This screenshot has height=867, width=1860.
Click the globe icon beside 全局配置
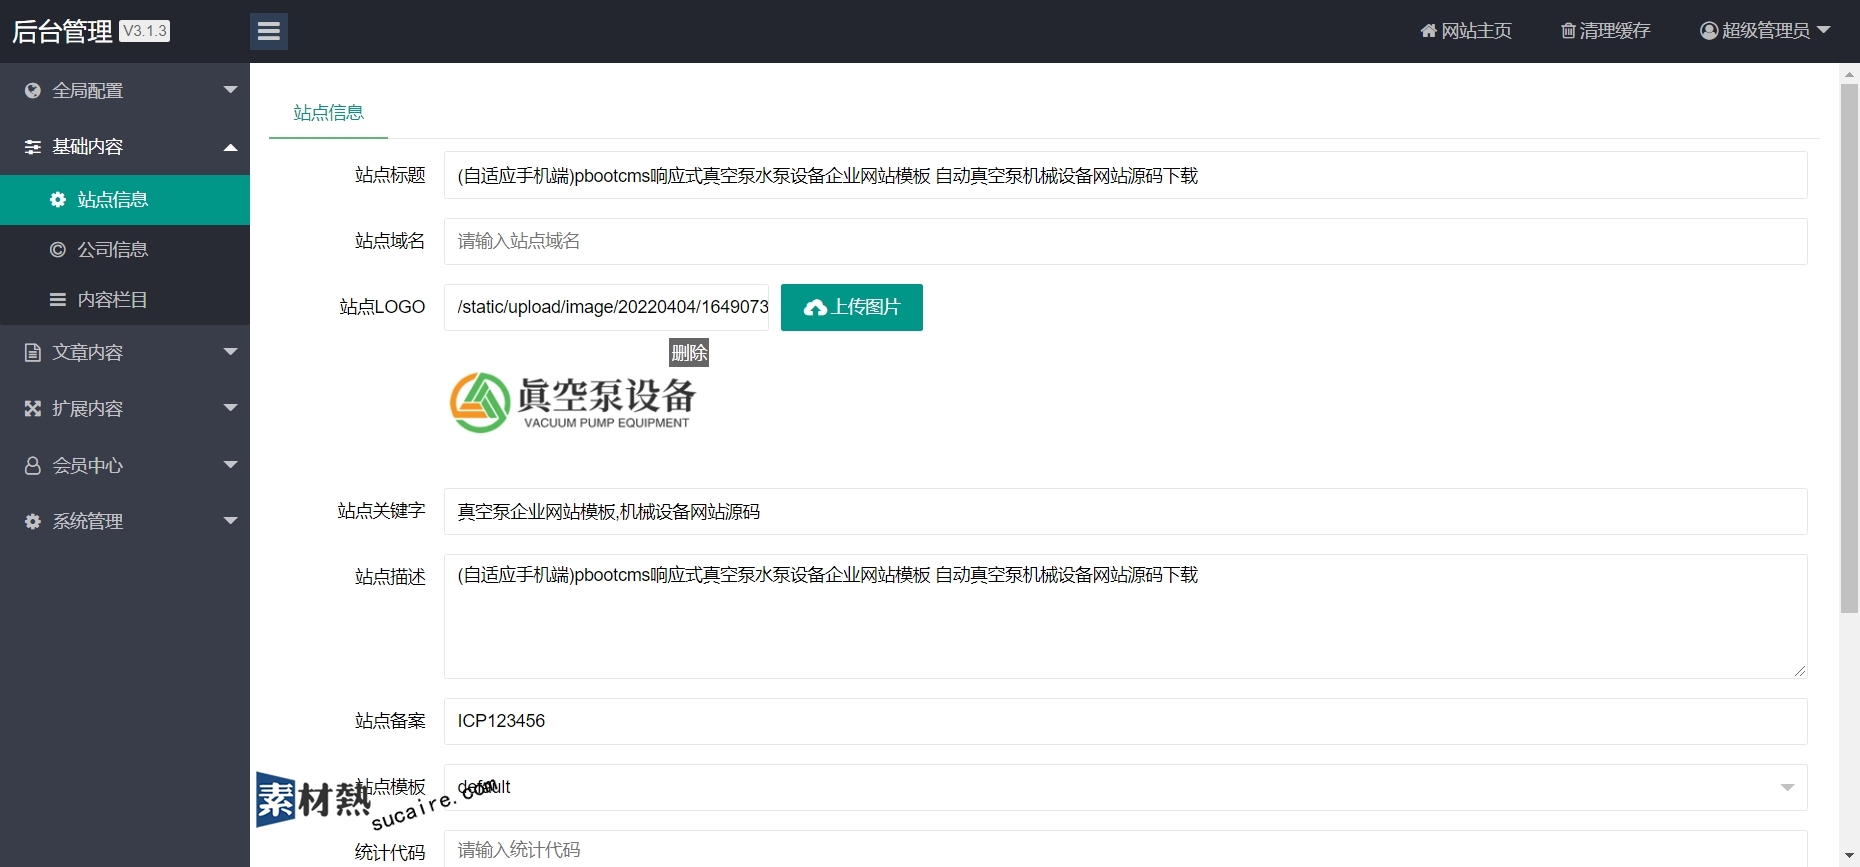(33, 91)
